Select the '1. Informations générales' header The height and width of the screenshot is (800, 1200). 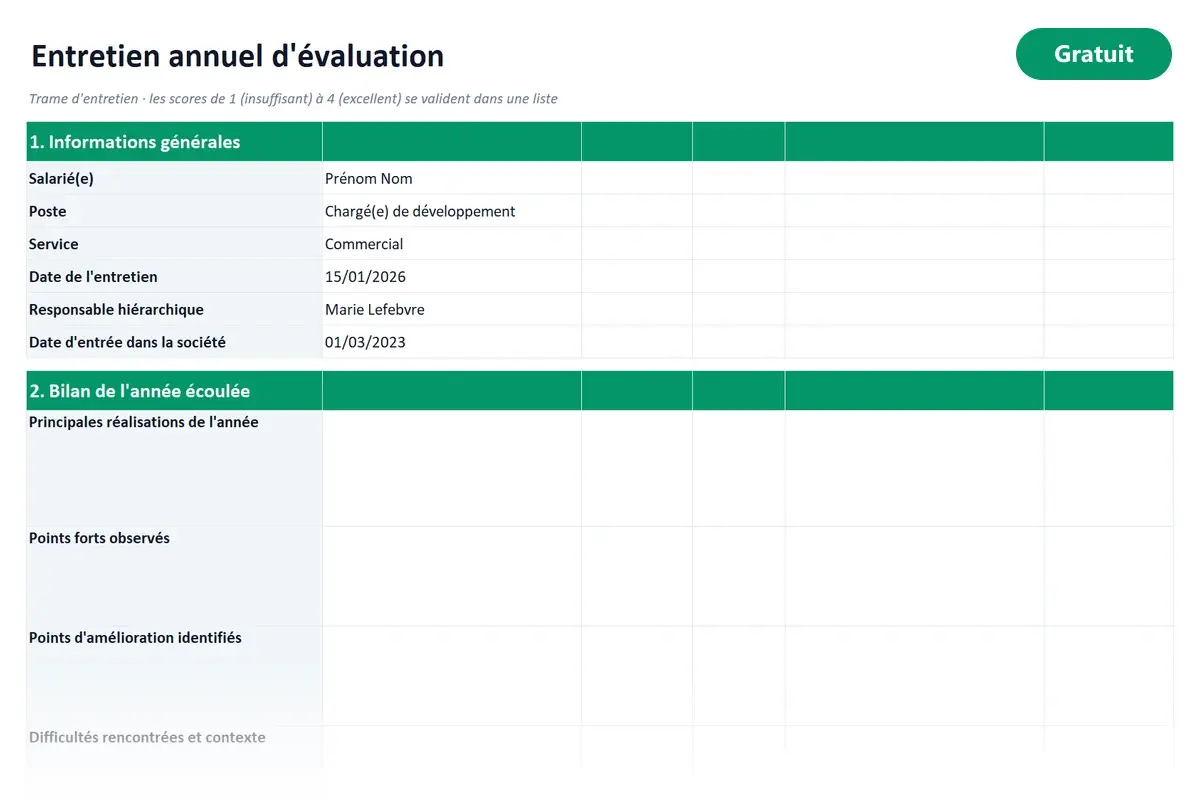coord(174,142)
